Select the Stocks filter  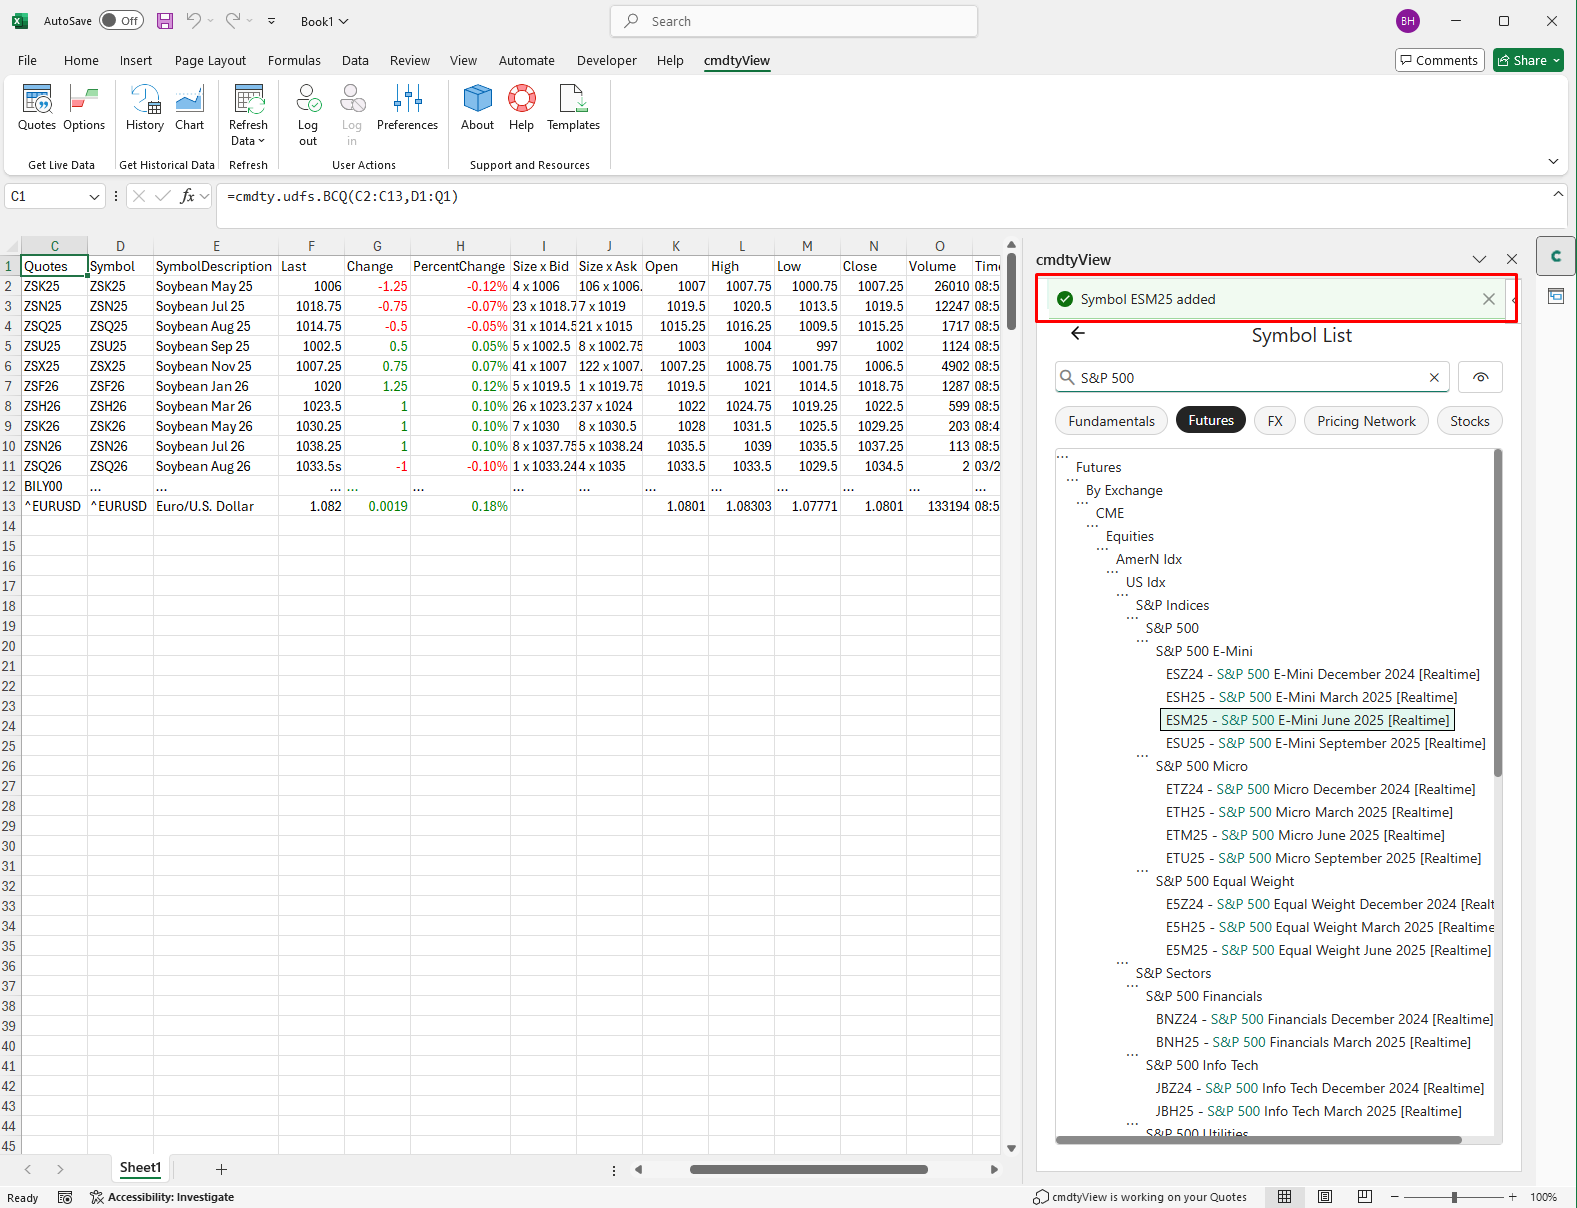[1469, 421]
